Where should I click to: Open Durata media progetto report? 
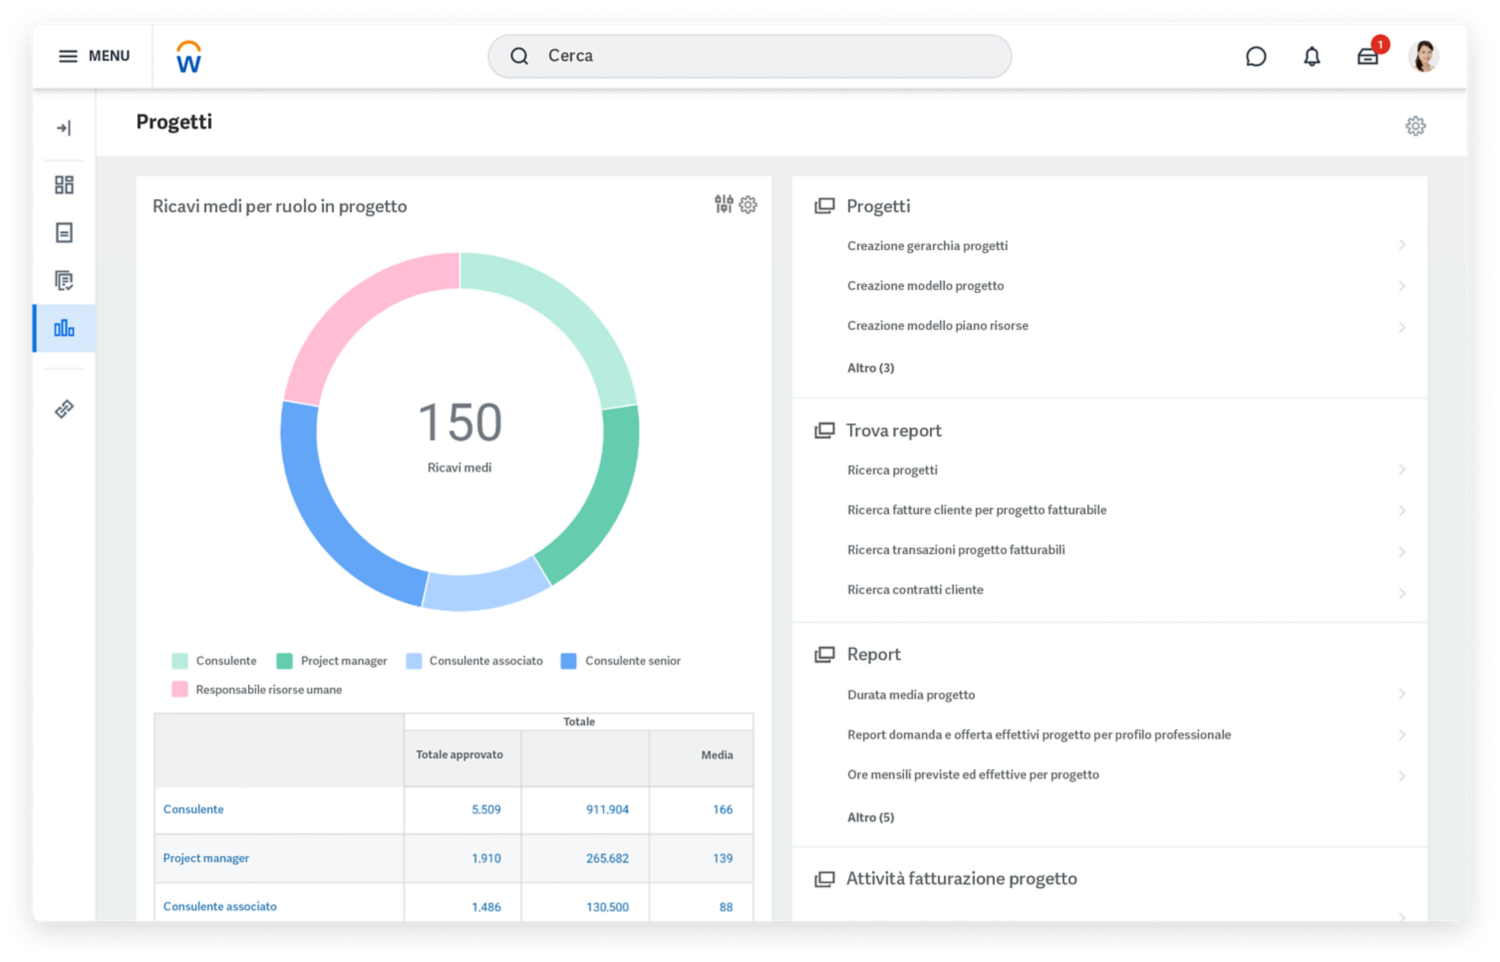point(911,695)
